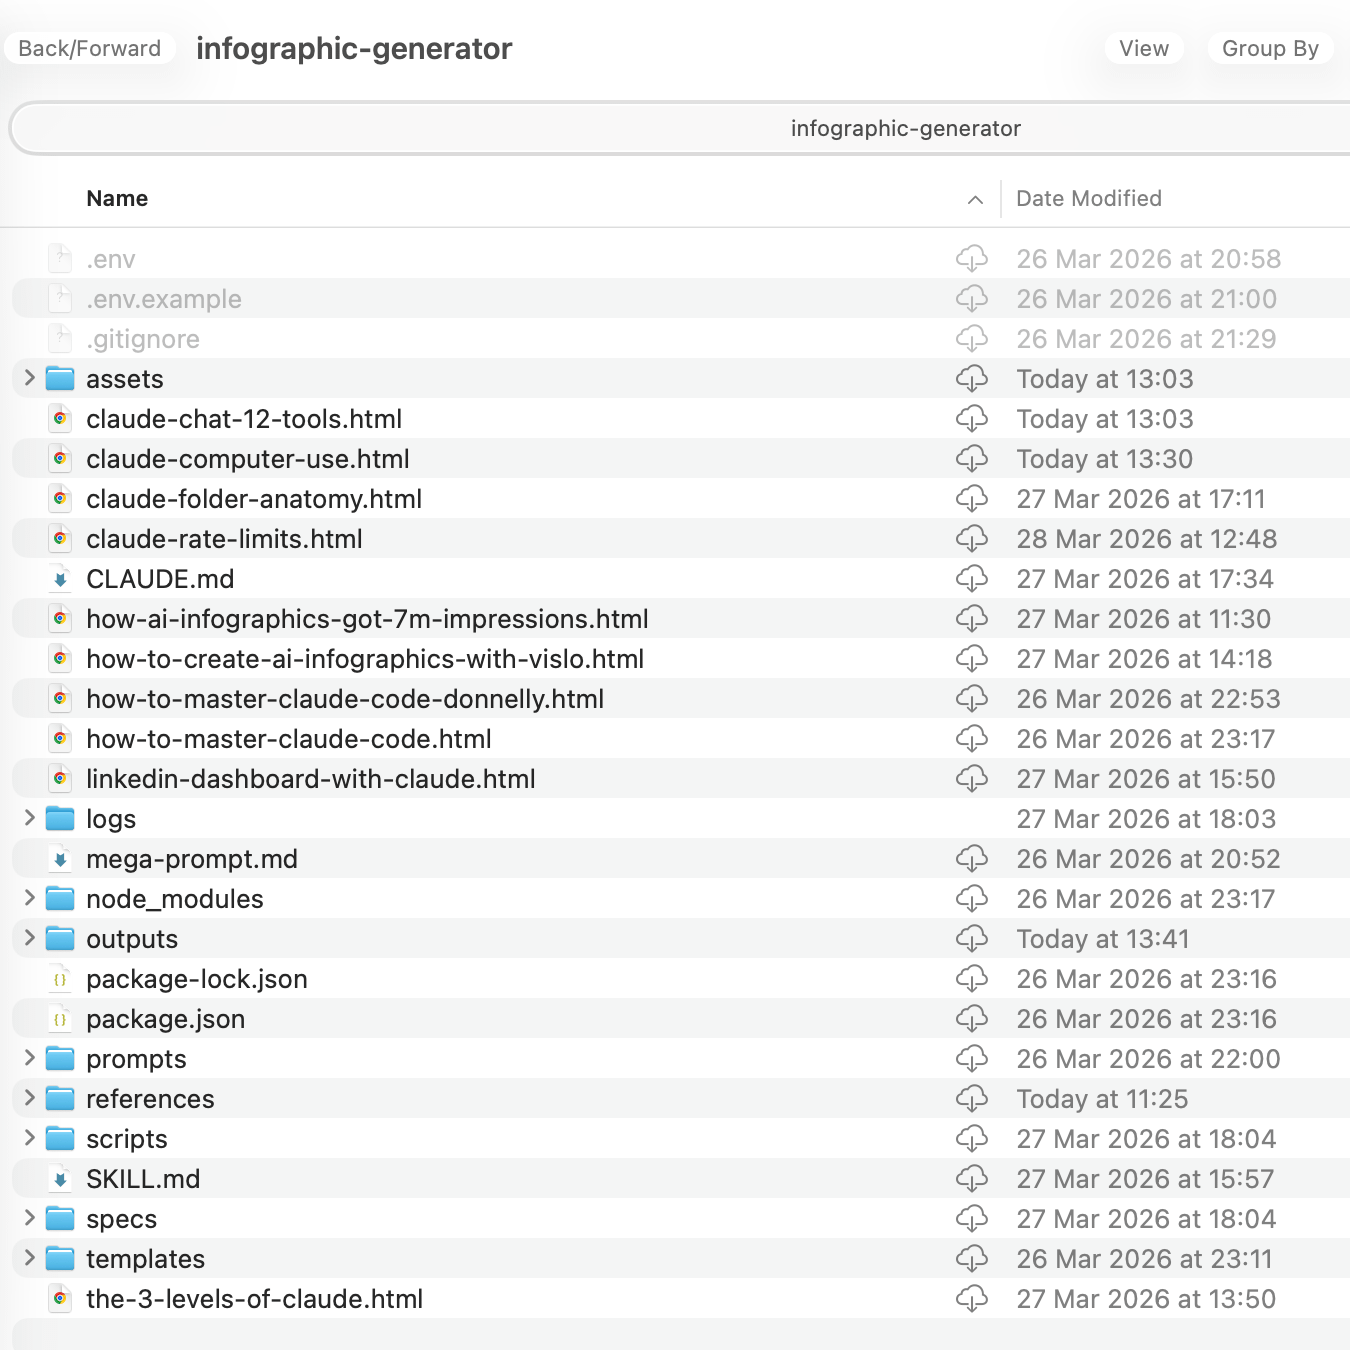Toggle the sort direction chevron
The height and width of the screenshot is (1350, 1350).
[x=975, y=200]
